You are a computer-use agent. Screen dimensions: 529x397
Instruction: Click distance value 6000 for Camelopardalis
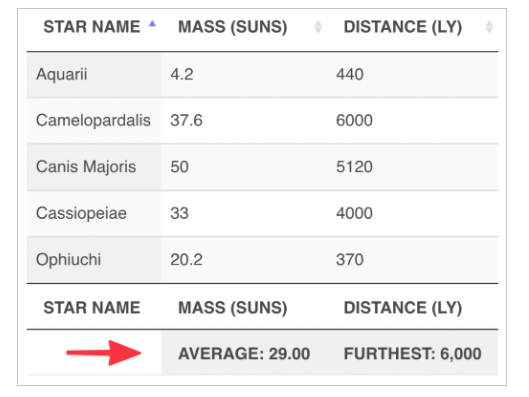click(354, 120)
